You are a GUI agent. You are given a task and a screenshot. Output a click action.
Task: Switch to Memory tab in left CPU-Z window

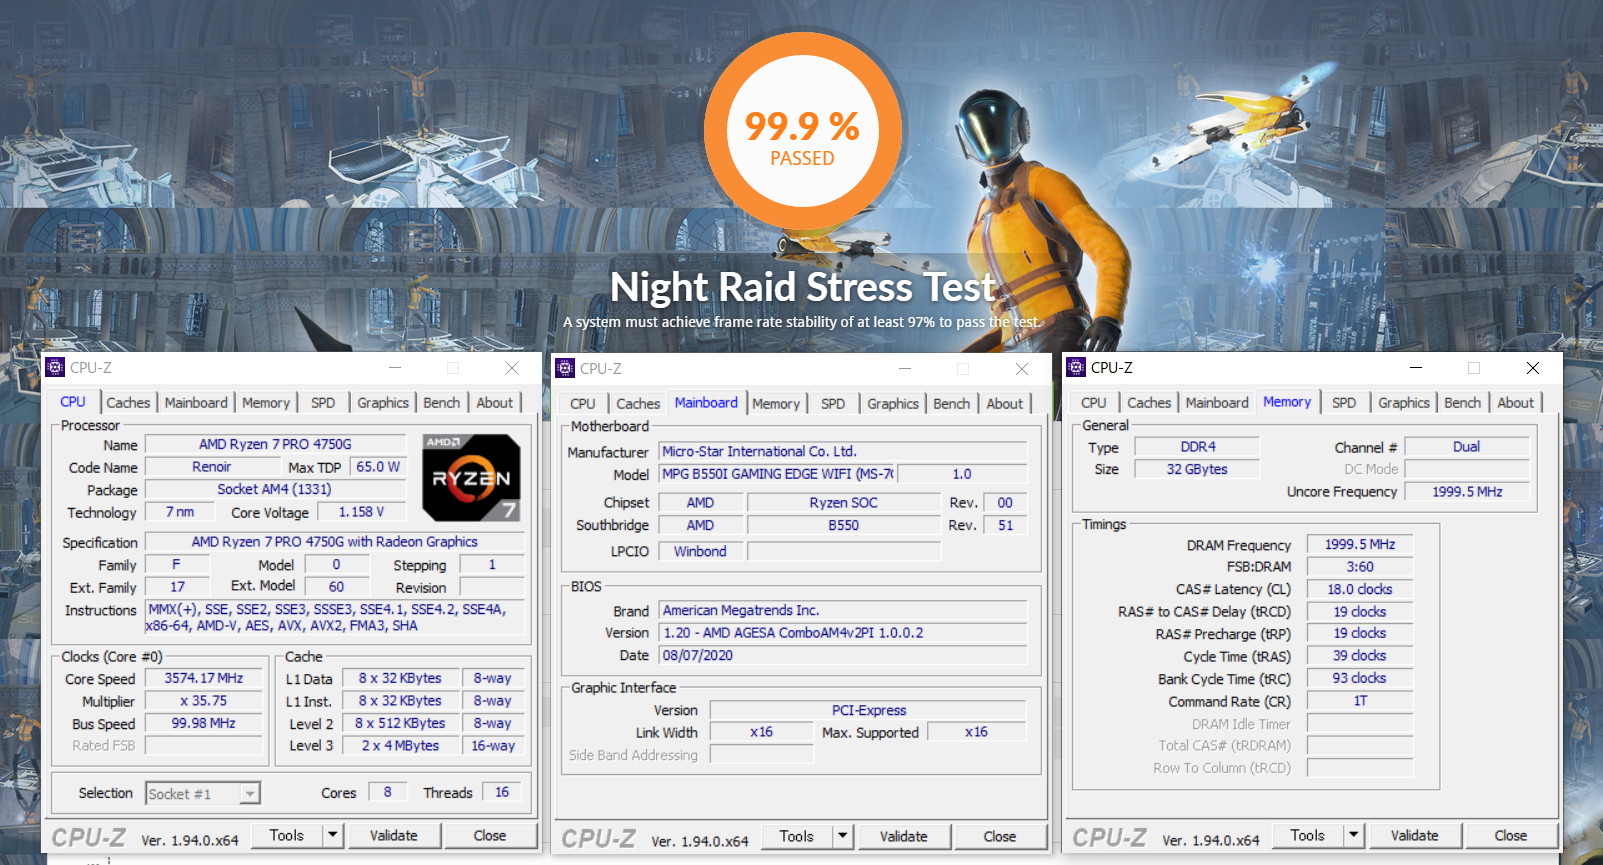coord(266,403)
